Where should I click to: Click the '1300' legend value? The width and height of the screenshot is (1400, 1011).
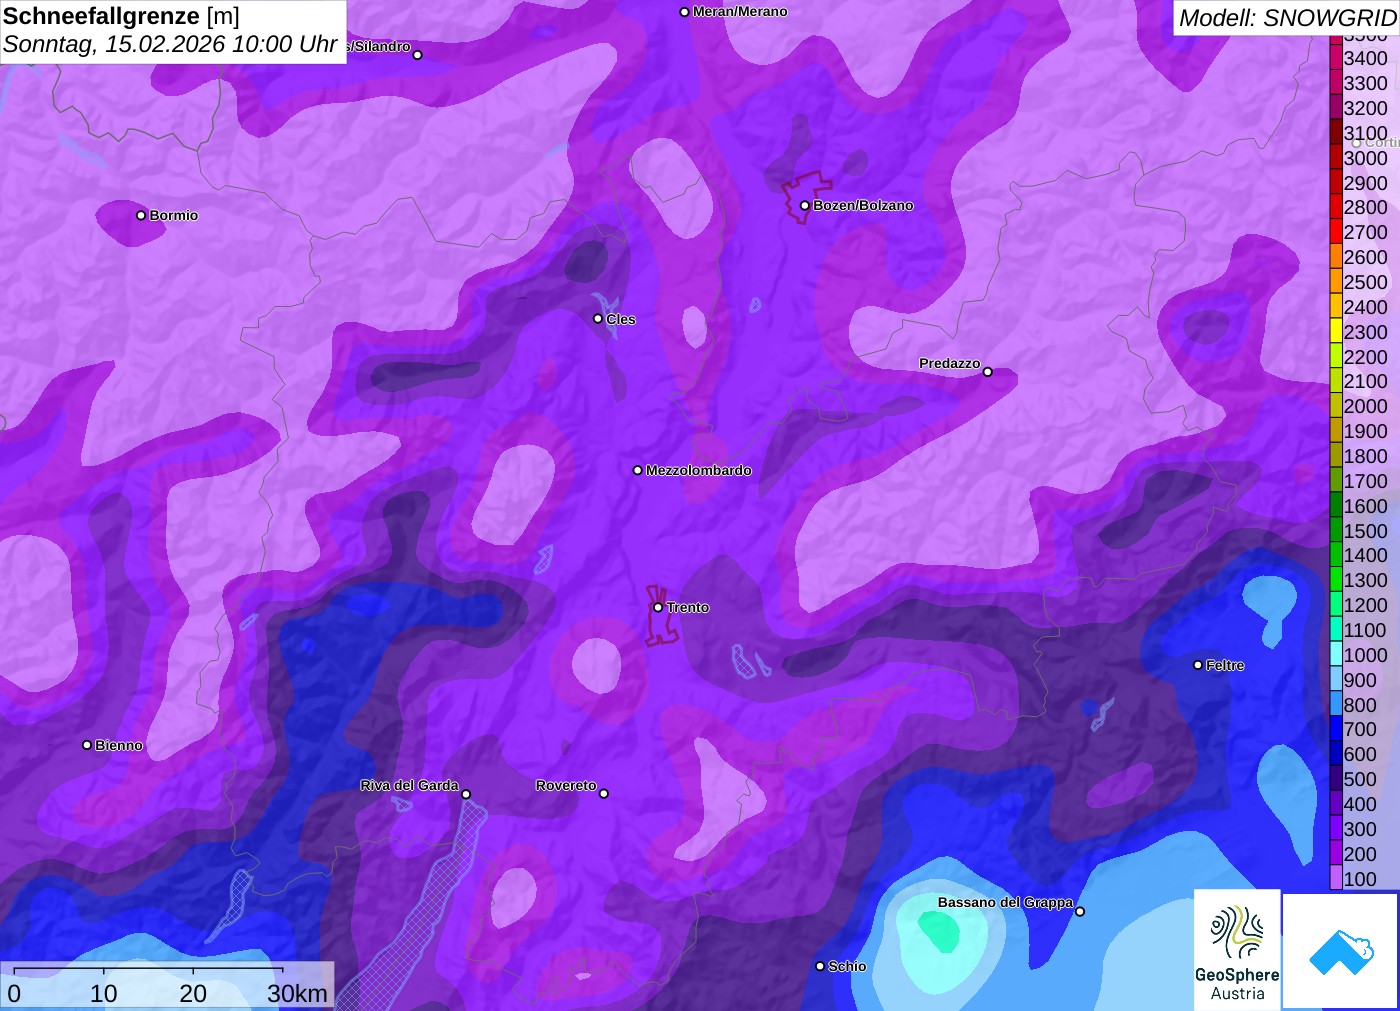1365,580
